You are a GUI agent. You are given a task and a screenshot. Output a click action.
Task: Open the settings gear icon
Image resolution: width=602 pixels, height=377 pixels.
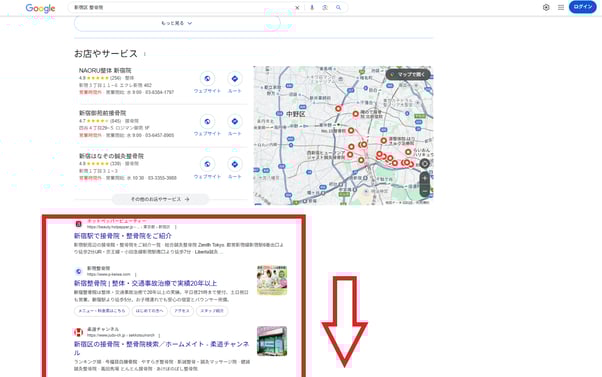tap(546, 7)
